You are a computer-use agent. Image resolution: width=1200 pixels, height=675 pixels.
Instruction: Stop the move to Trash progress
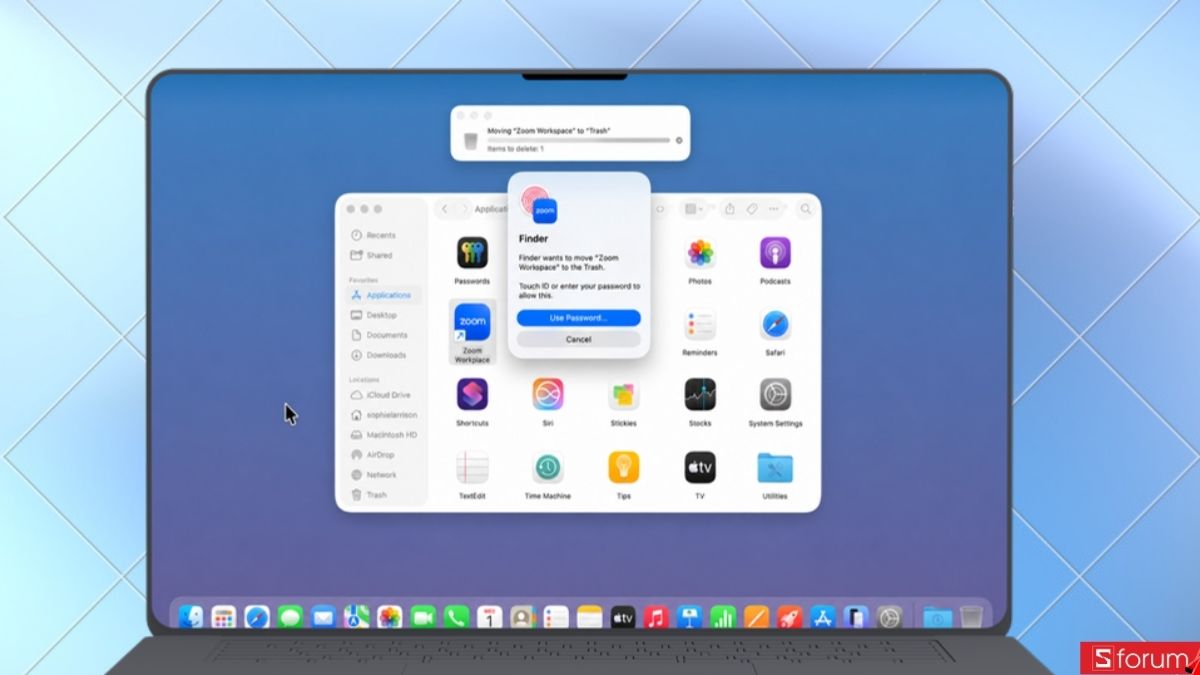[x=679, y=140]
